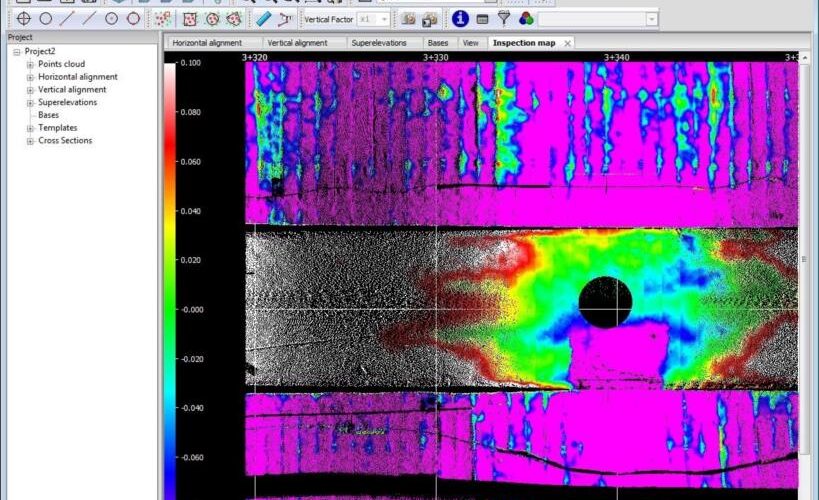
Task: Select the circle with center point tool
Action: click(x=111, y=19)
